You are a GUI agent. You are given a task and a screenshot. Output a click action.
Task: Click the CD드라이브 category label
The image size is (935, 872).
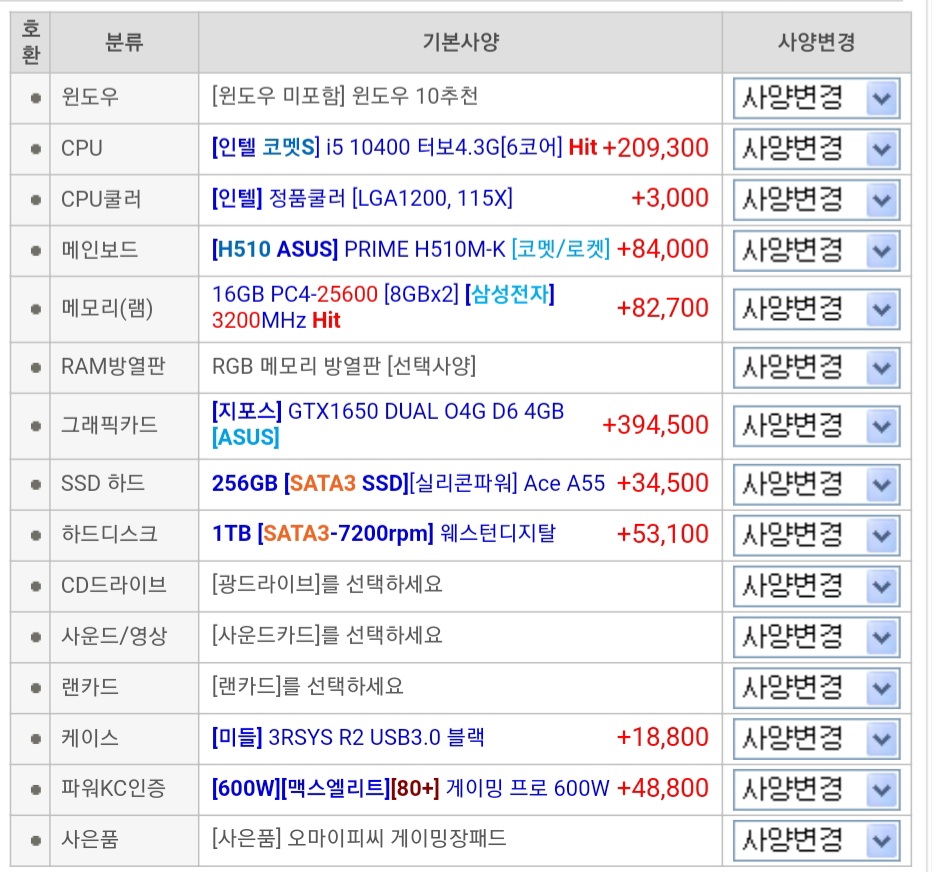(x=113, y=586)
